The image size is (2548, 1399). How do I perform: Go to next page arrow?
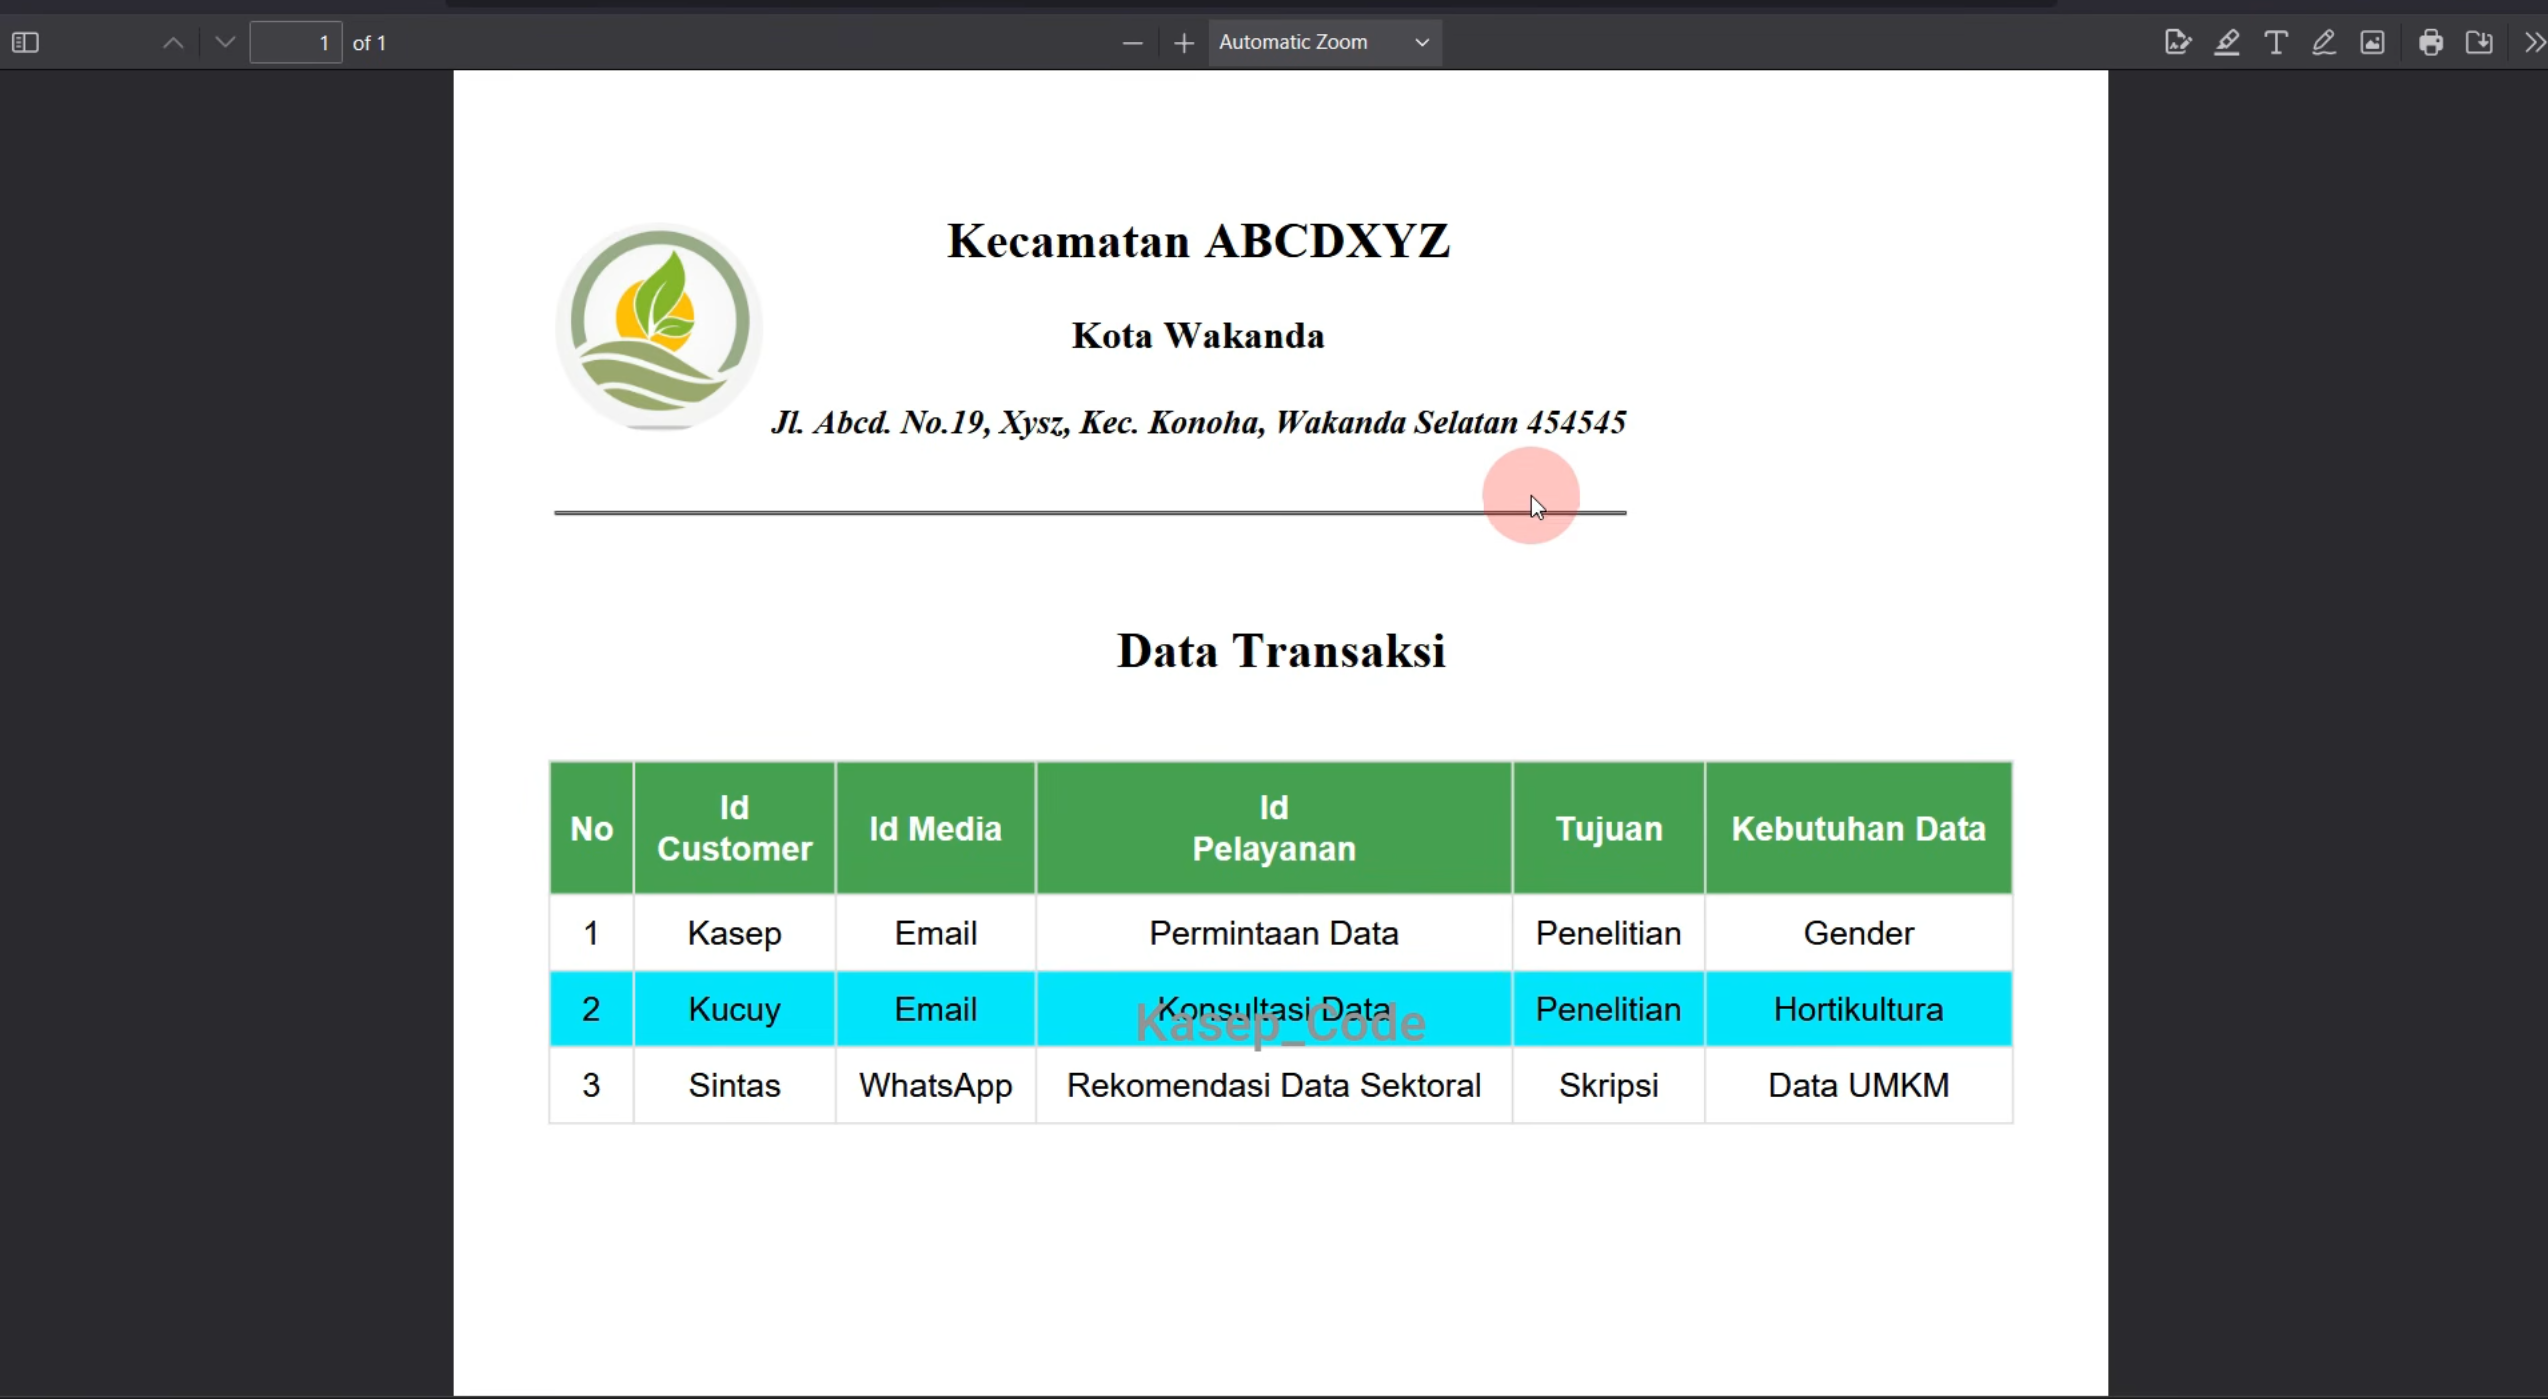(225, 43)
